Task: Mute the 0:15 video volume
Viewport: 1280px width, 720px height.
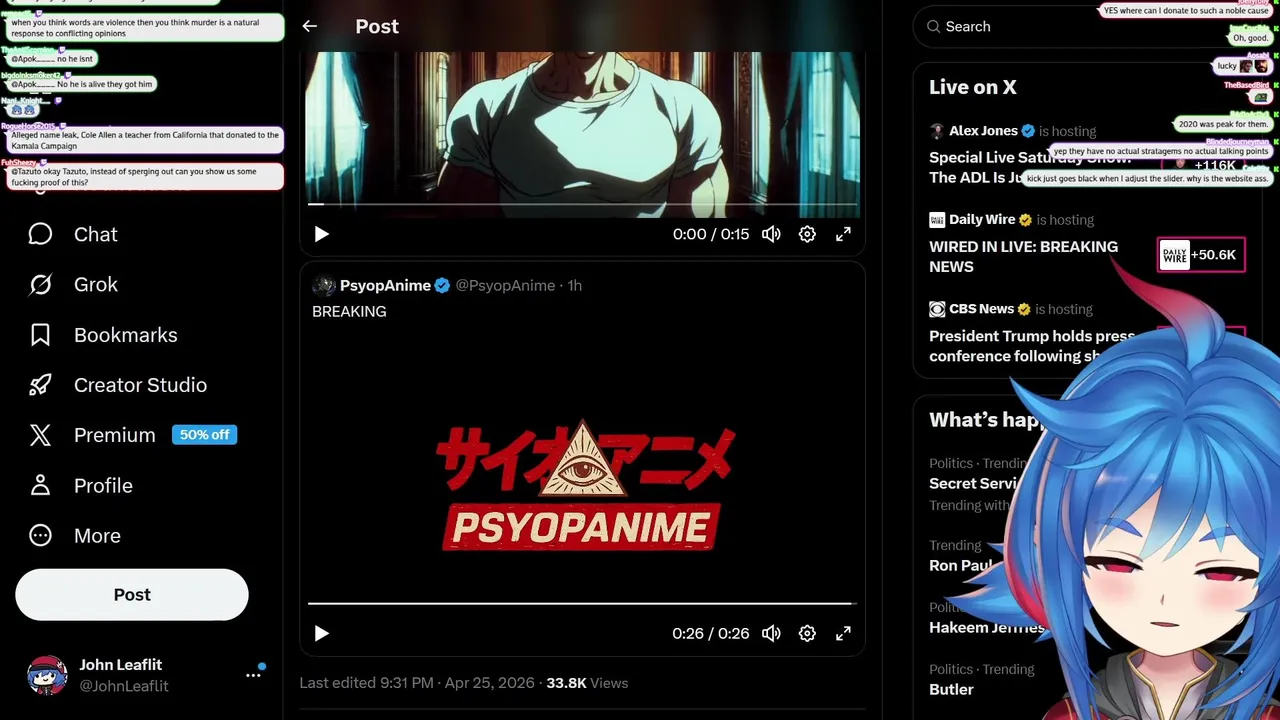Action: (771, 234)
